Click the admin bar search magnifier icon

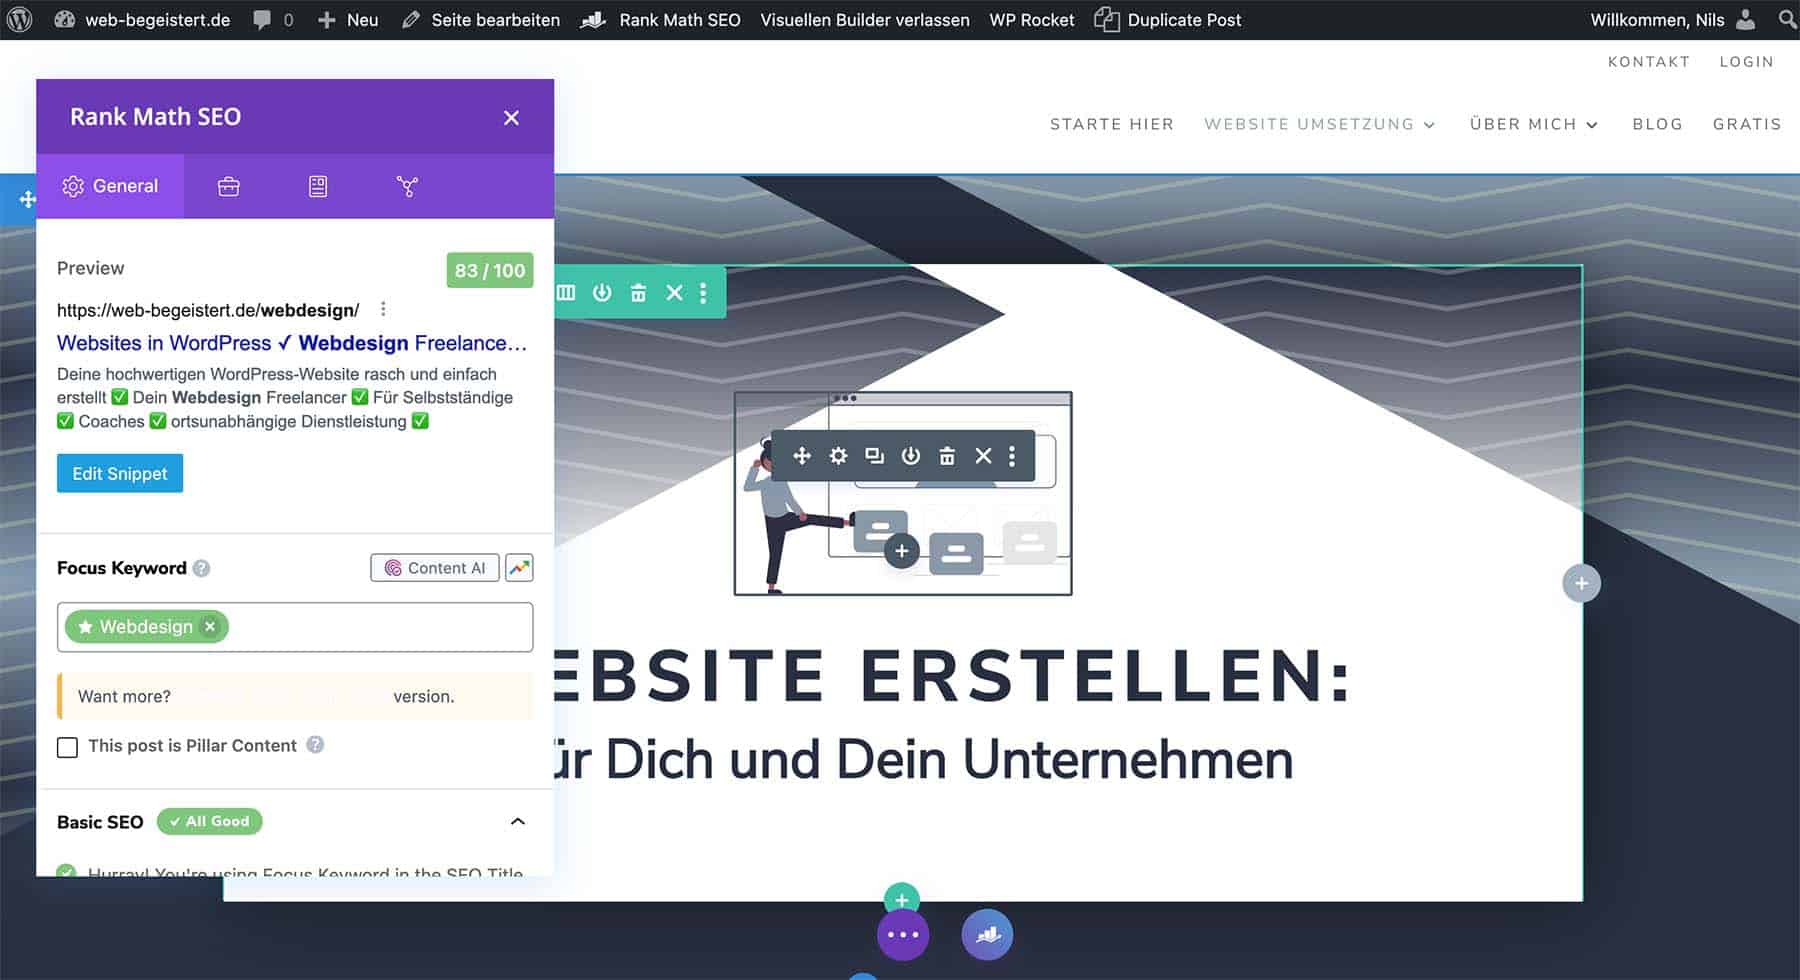[x=1787, y=19]
